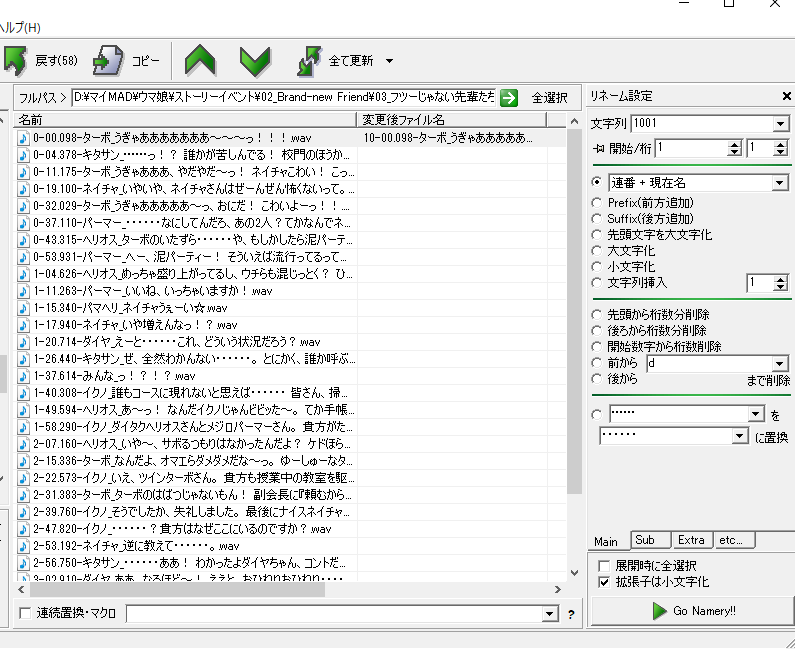Image resolution: width=795 pixels, height=649 pixels.
Task: Click the 変更後ファイル名 column header
Action: click(452, 120)
